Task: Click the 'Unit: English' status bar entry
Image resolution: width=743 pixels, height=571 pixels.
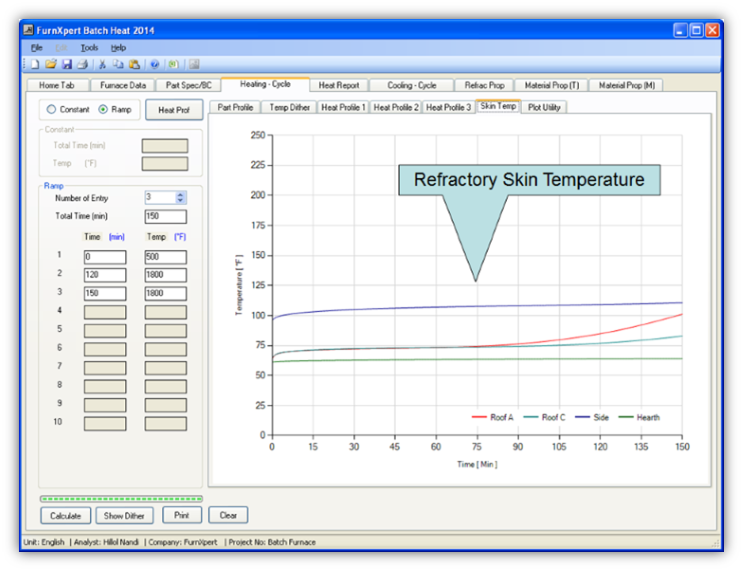Action: 44,542
